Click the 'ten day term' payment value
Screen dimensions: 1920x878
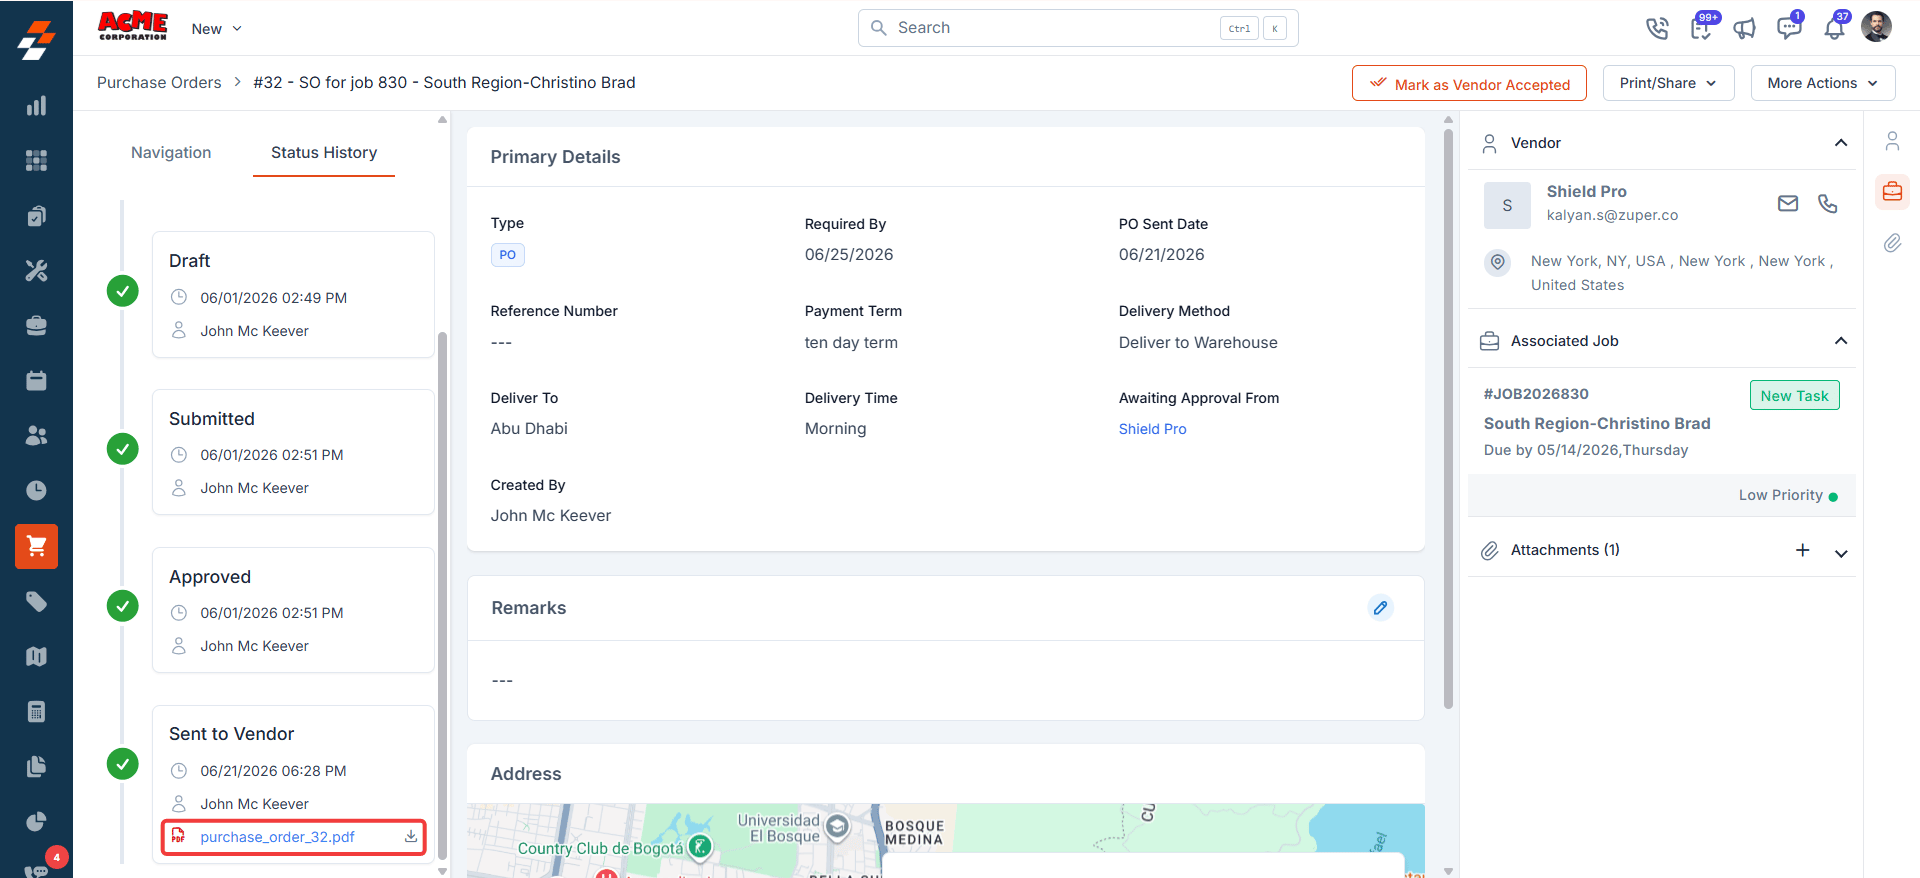click(x=851, y=343)
